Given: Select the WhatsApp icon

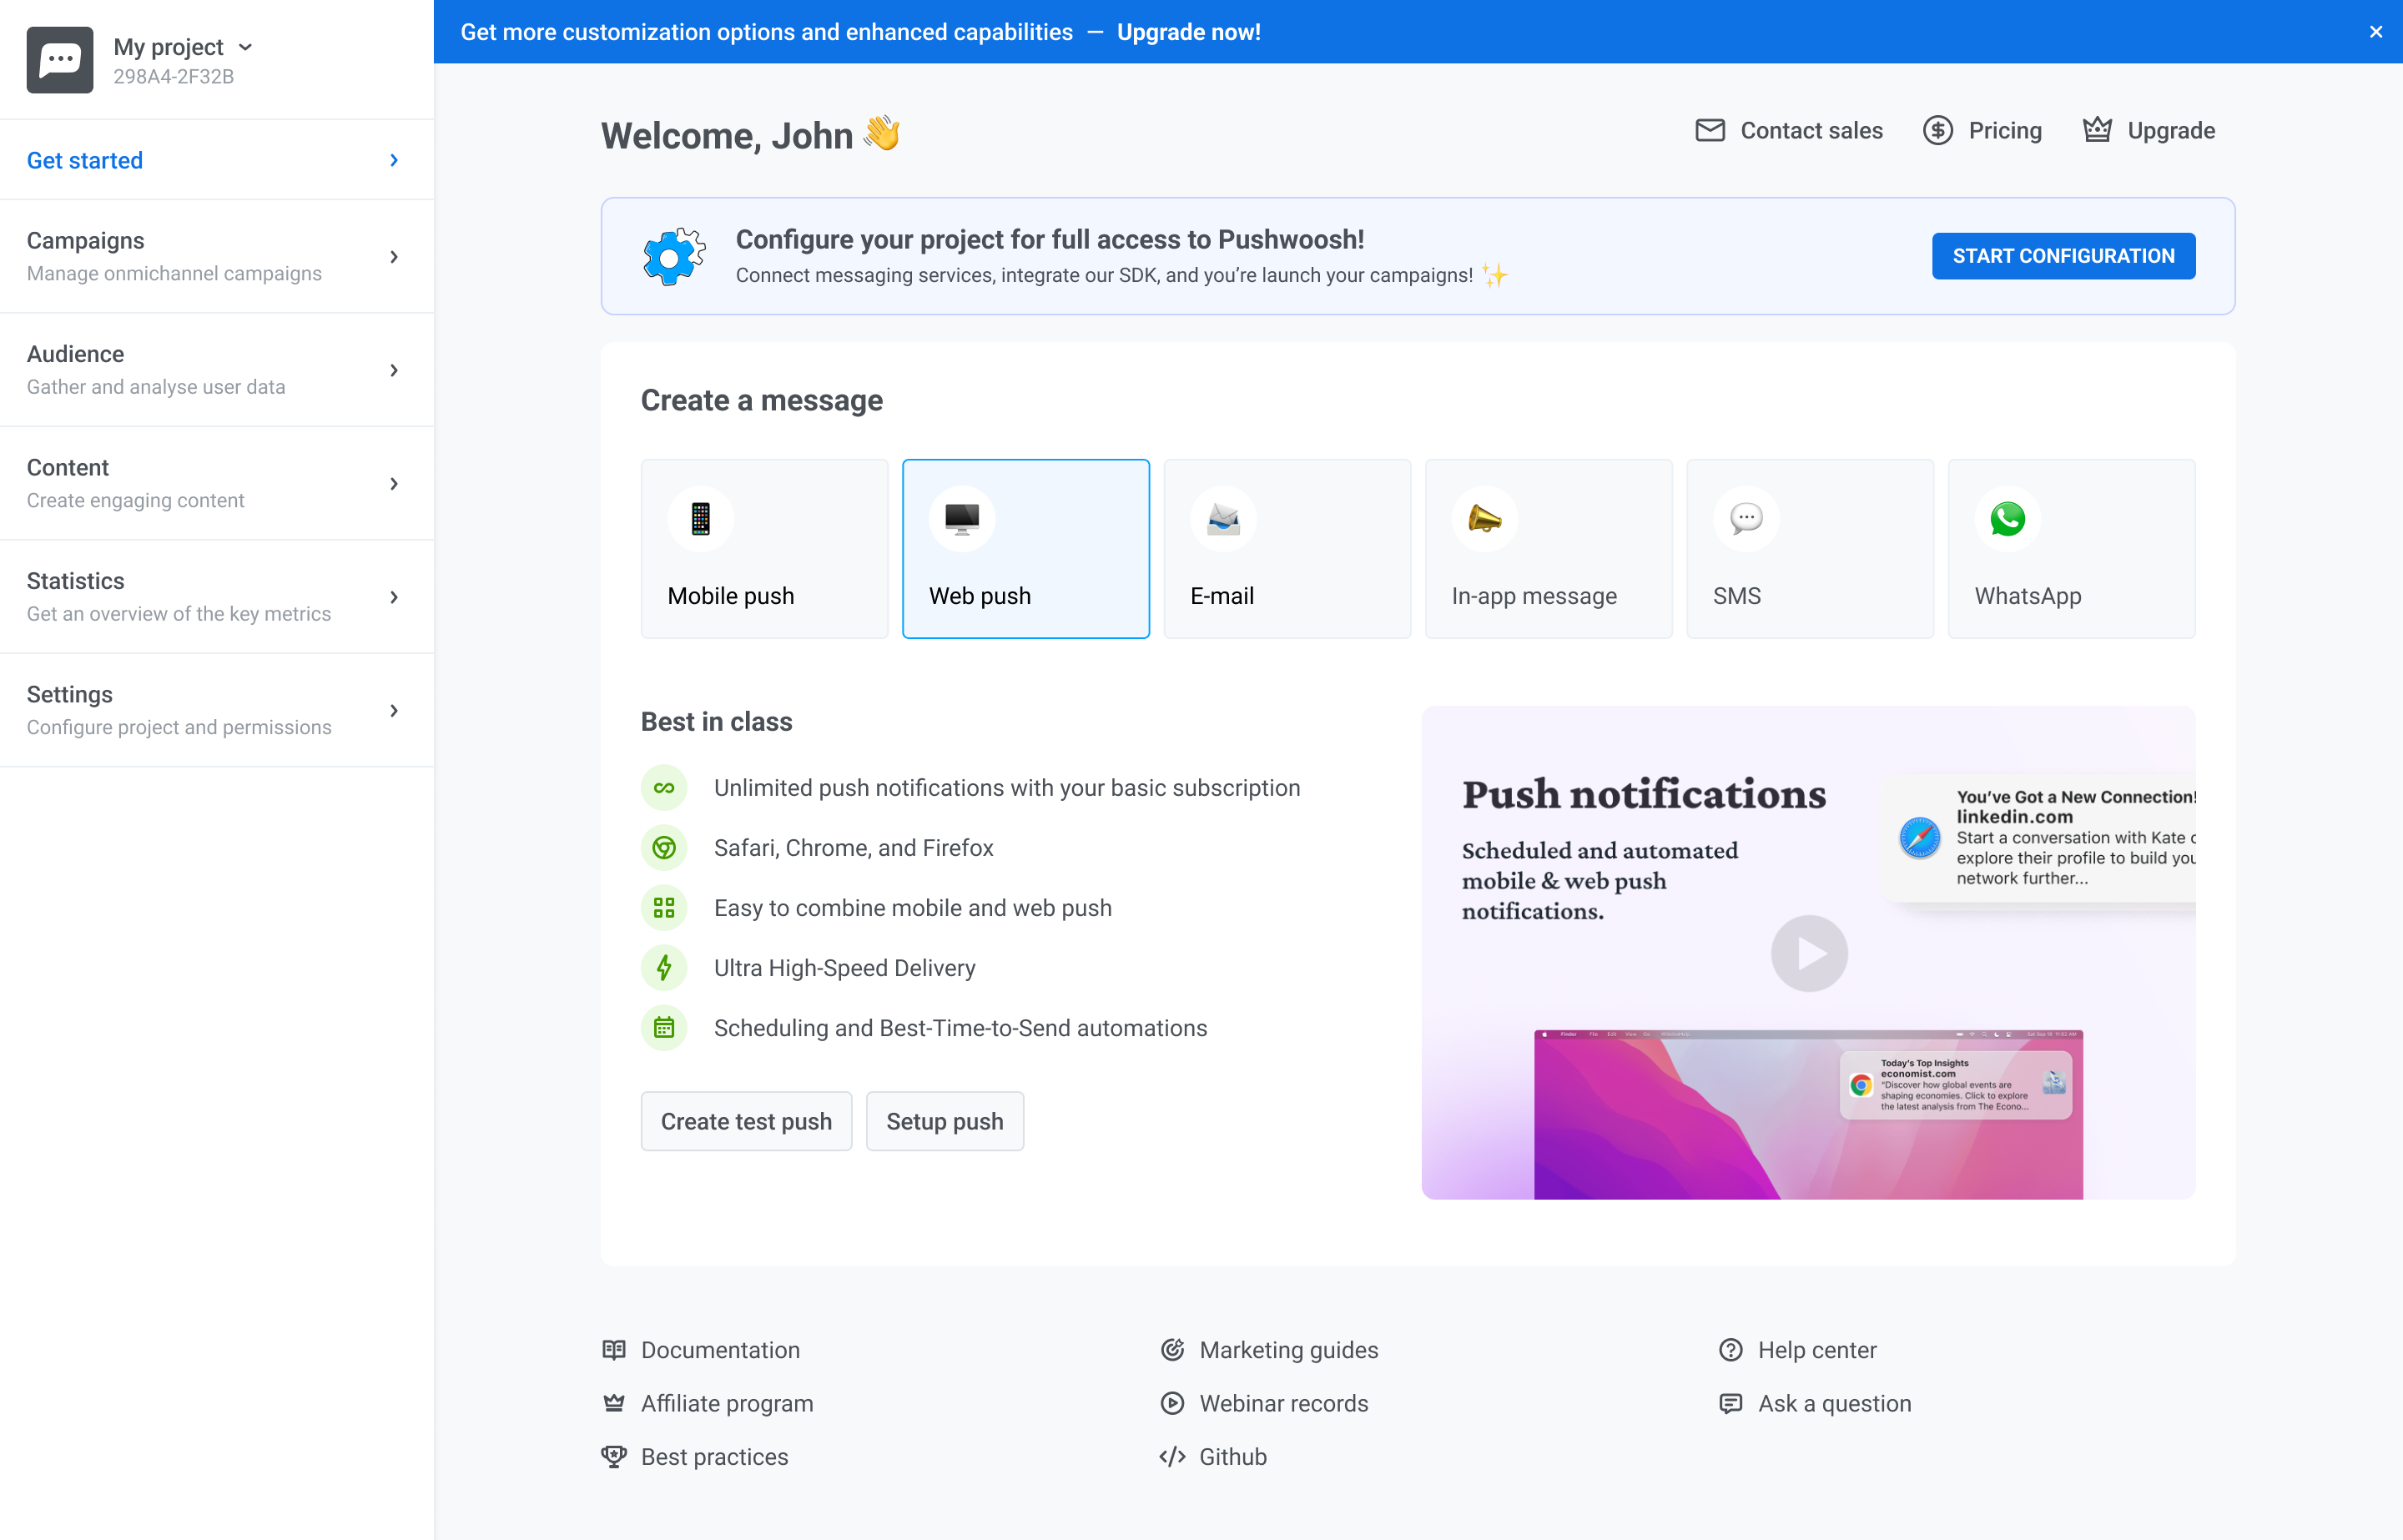Looking at the screenshot, I should tap(2008, 519).
